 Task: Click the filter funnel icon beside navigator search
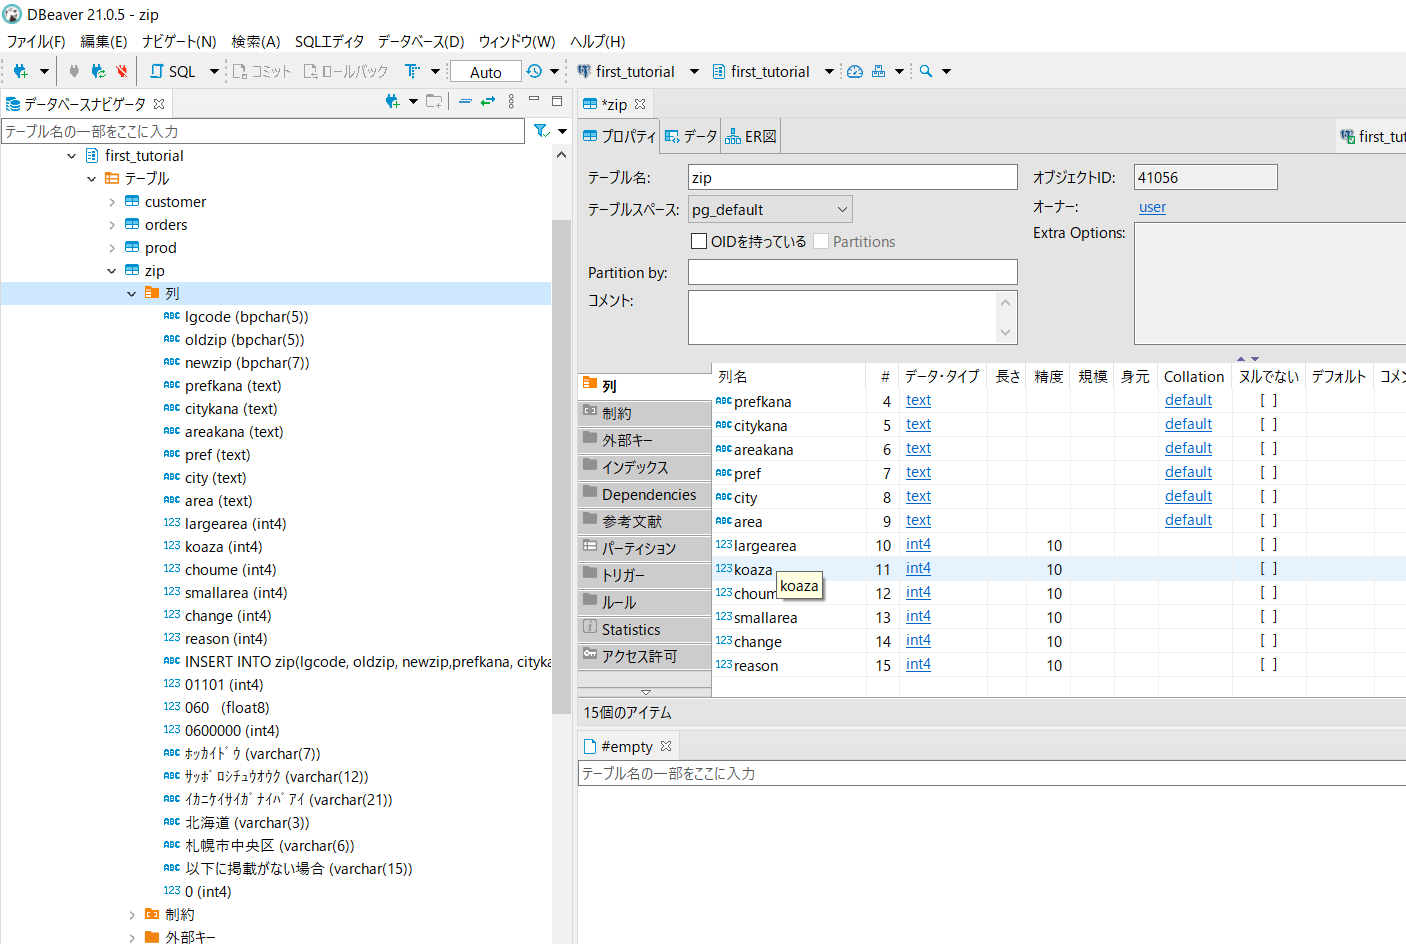[541, 131]
